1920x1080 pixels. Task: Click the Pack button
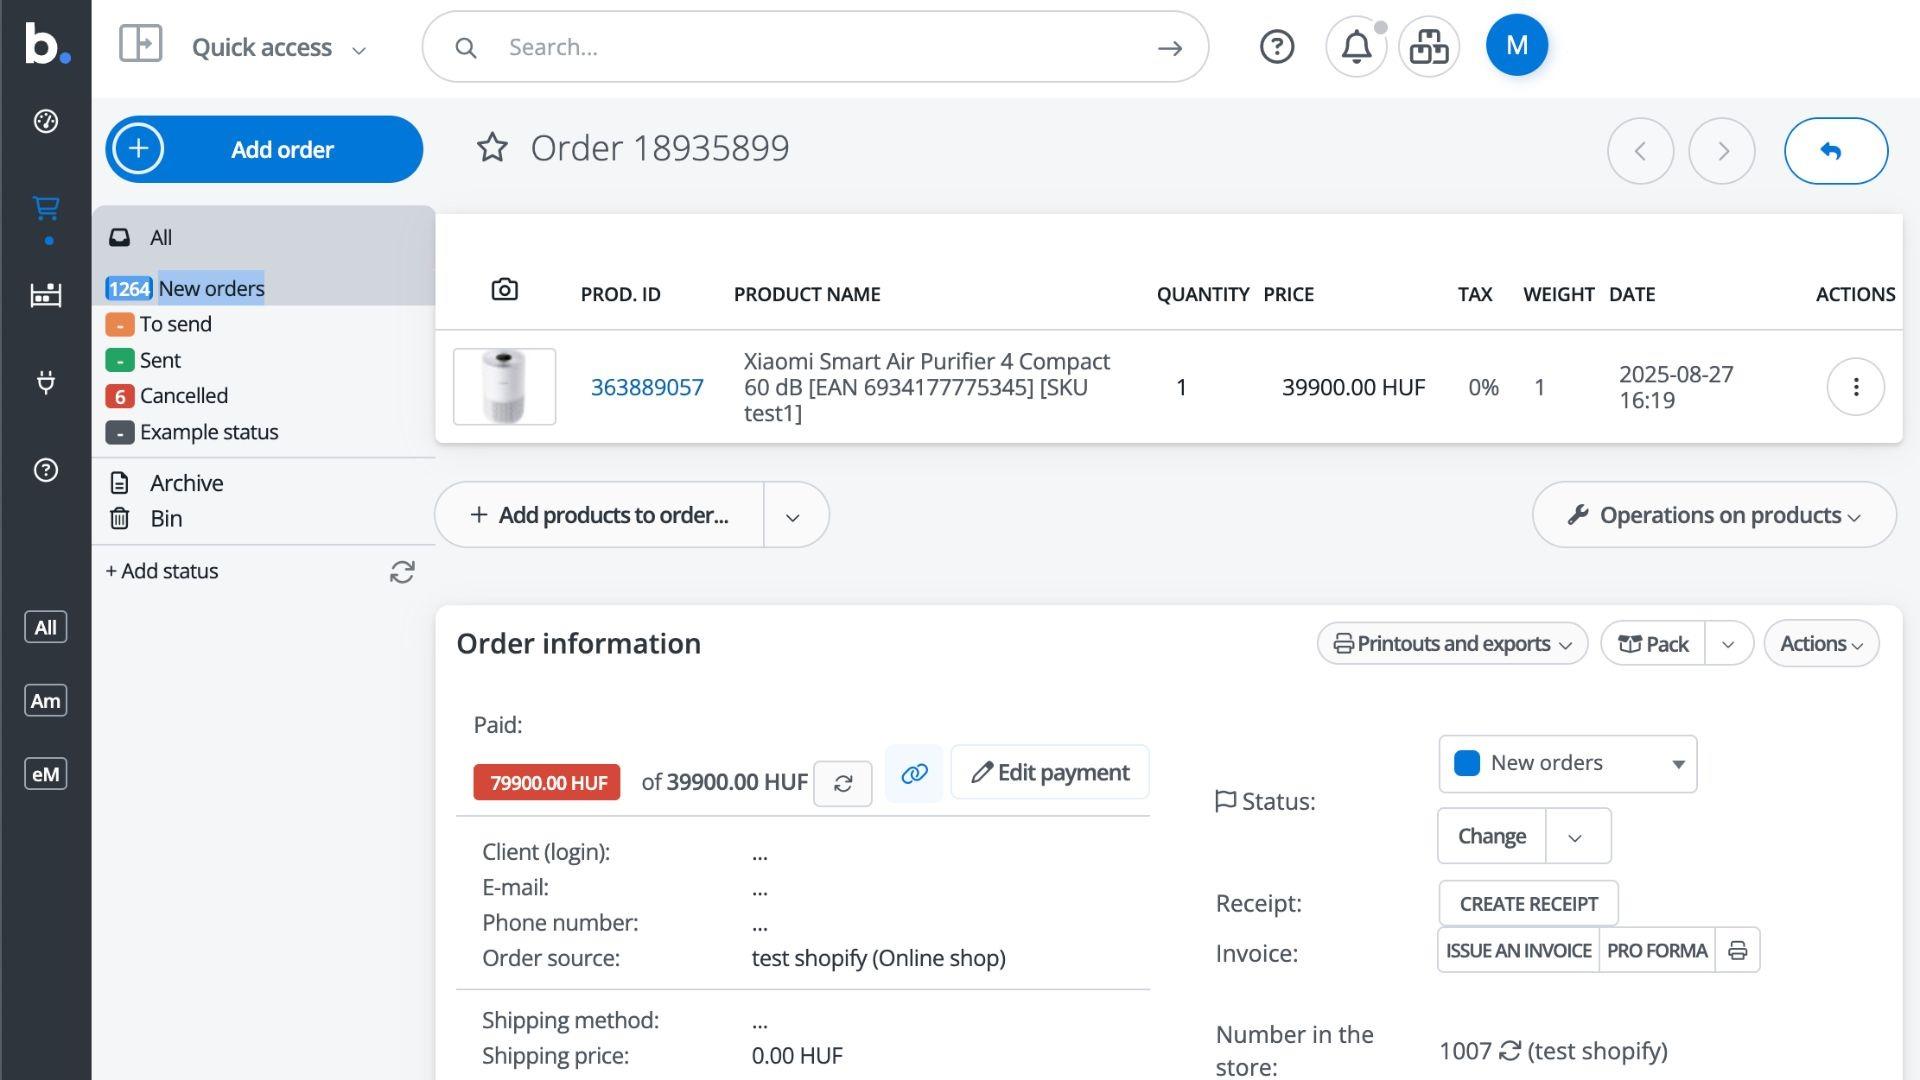tap(1654, 644)
